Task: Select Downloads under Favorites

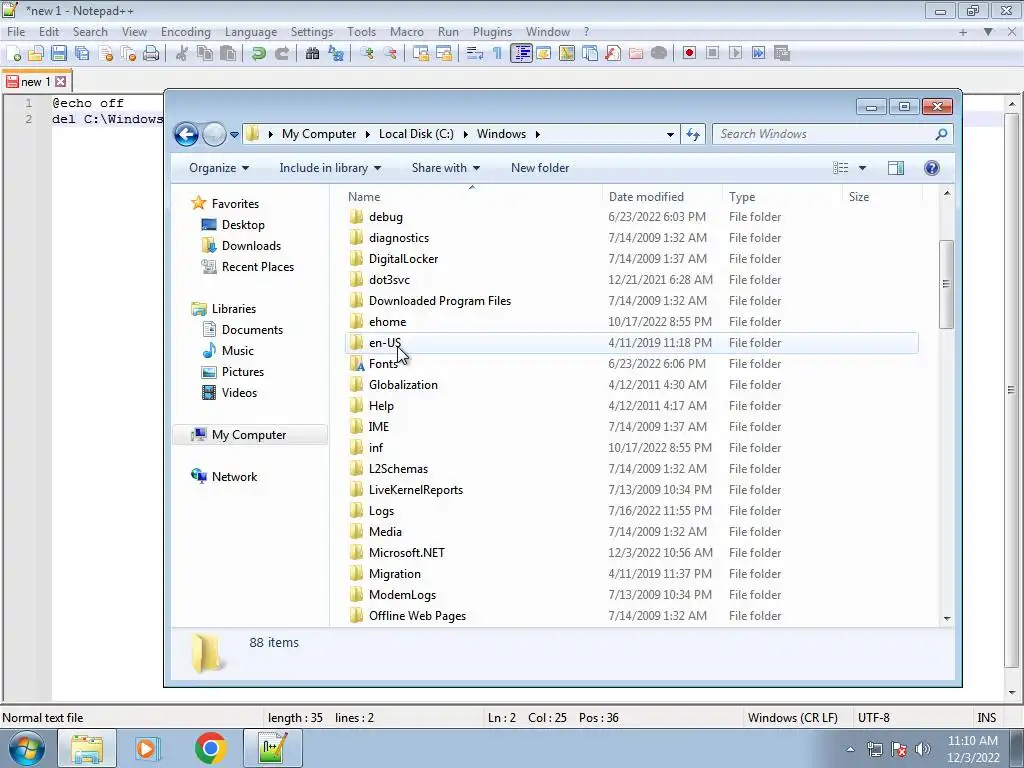Action: [x=251, y=246]
